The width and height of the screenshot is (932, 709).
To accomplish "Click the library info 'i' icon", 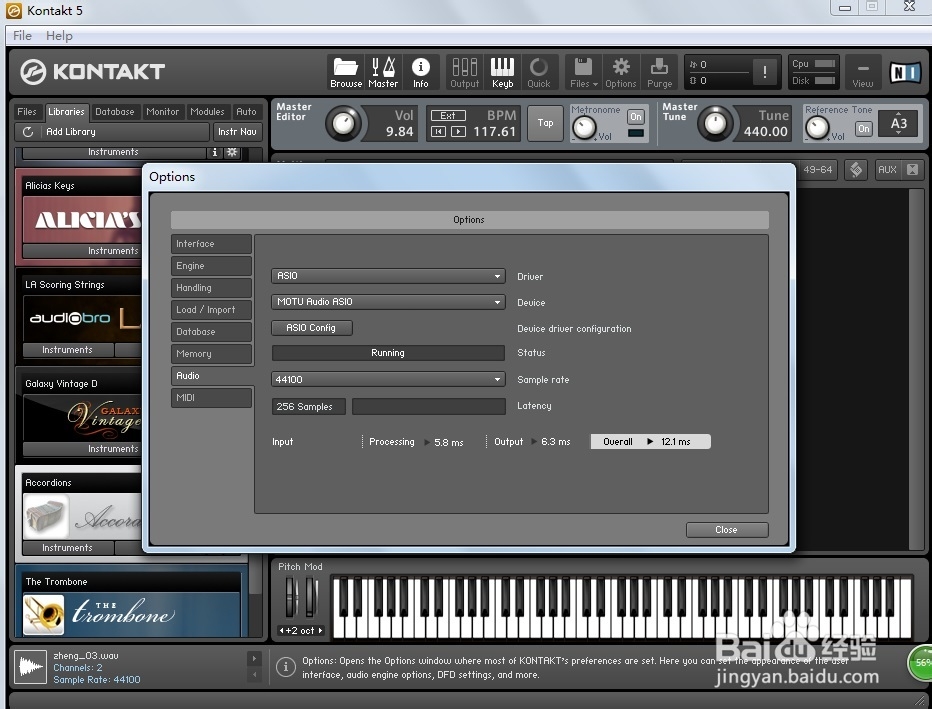I will tap(215, 152).
